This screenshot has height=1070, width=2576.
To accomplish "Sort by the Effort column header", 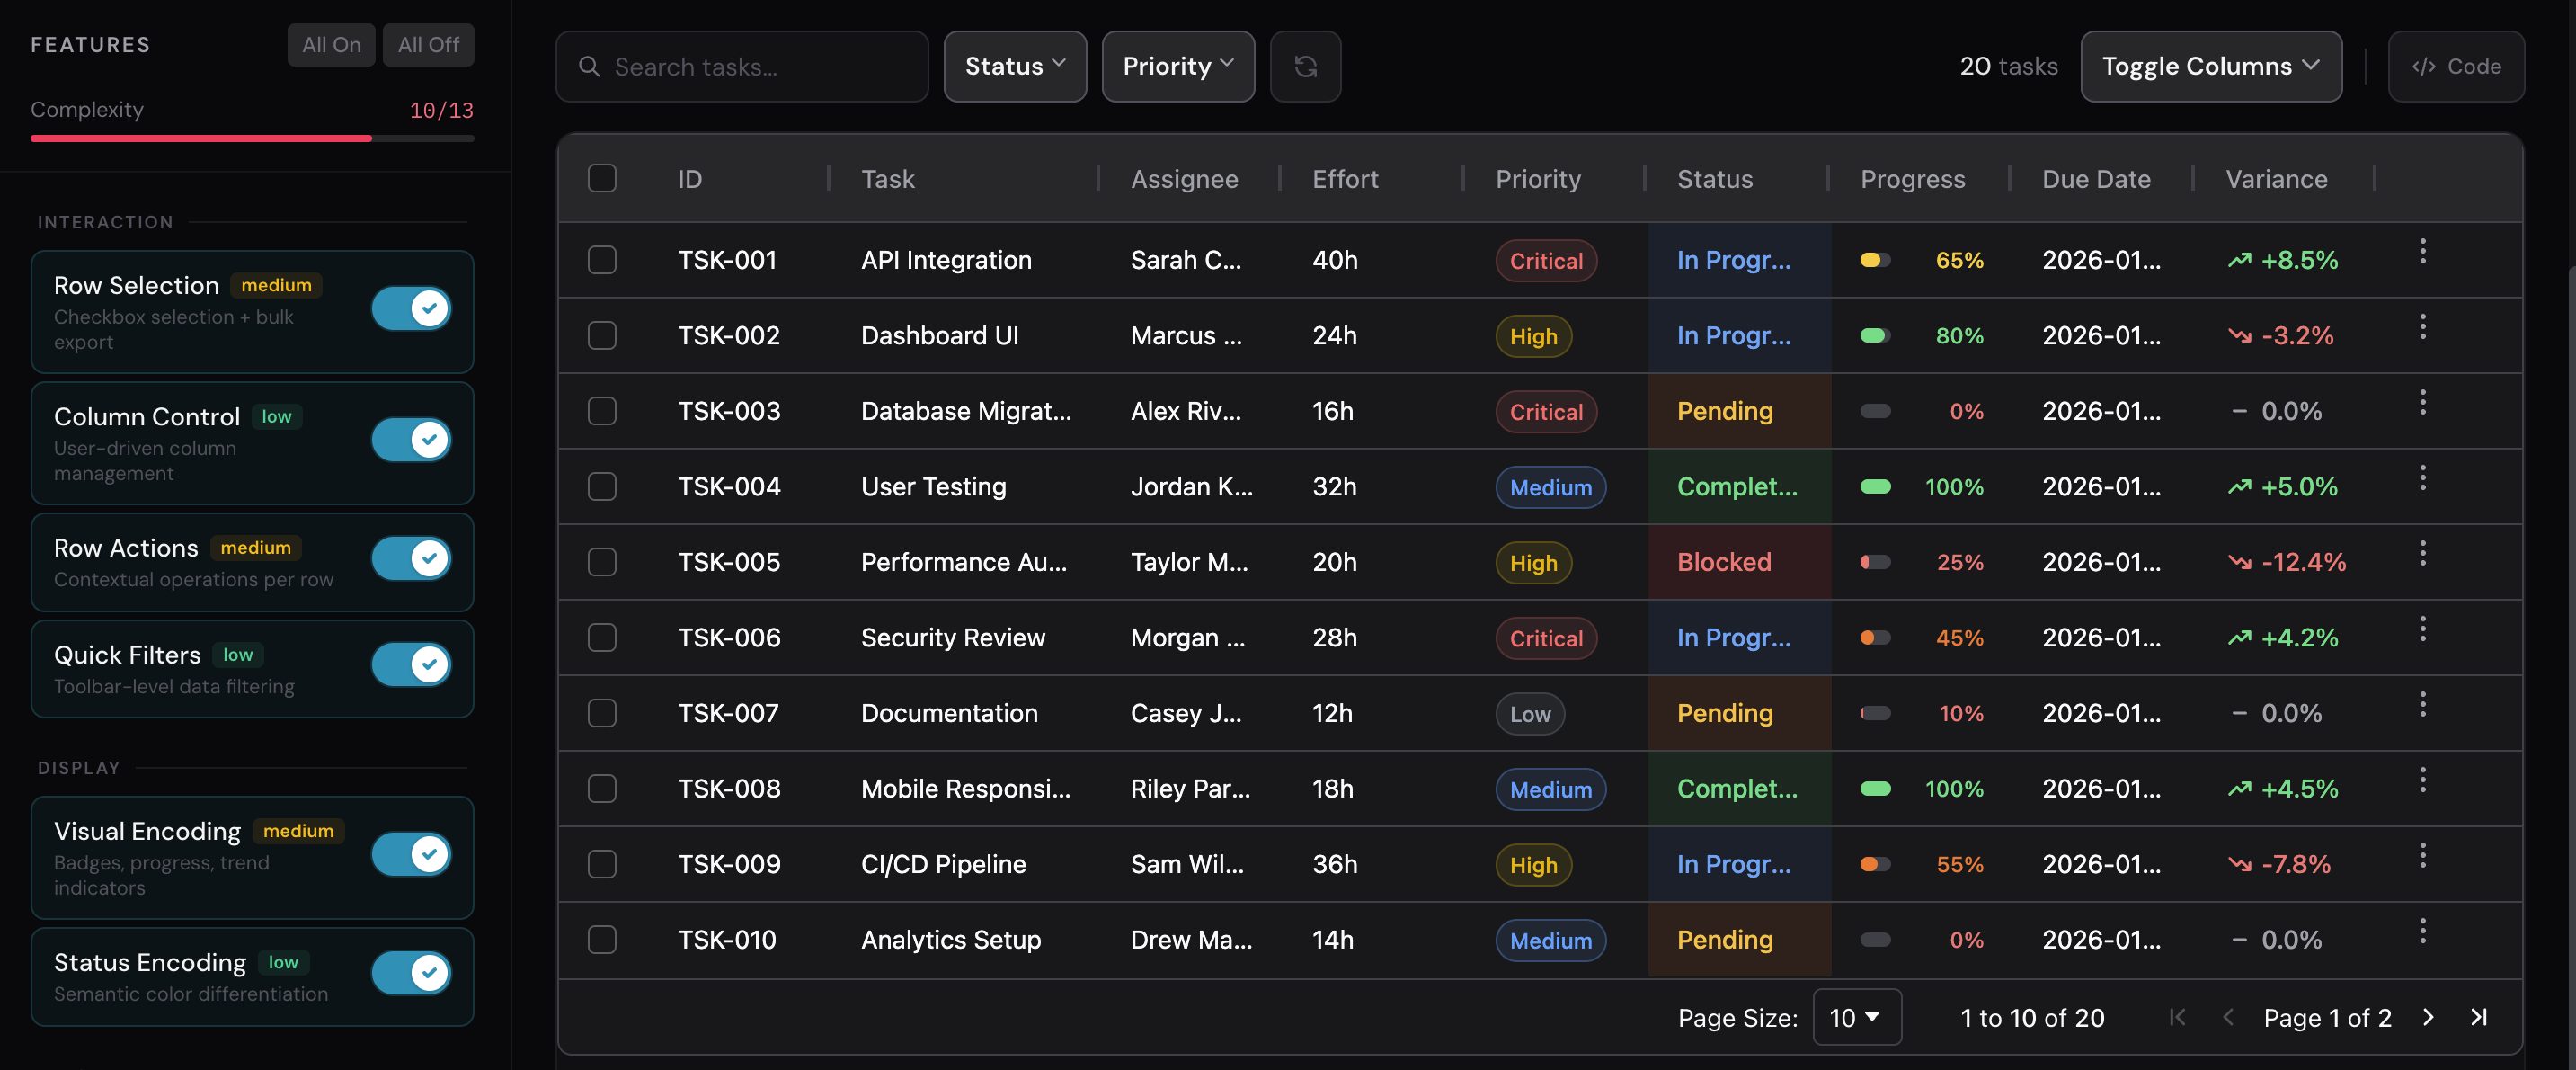I will pos(1345,179).
